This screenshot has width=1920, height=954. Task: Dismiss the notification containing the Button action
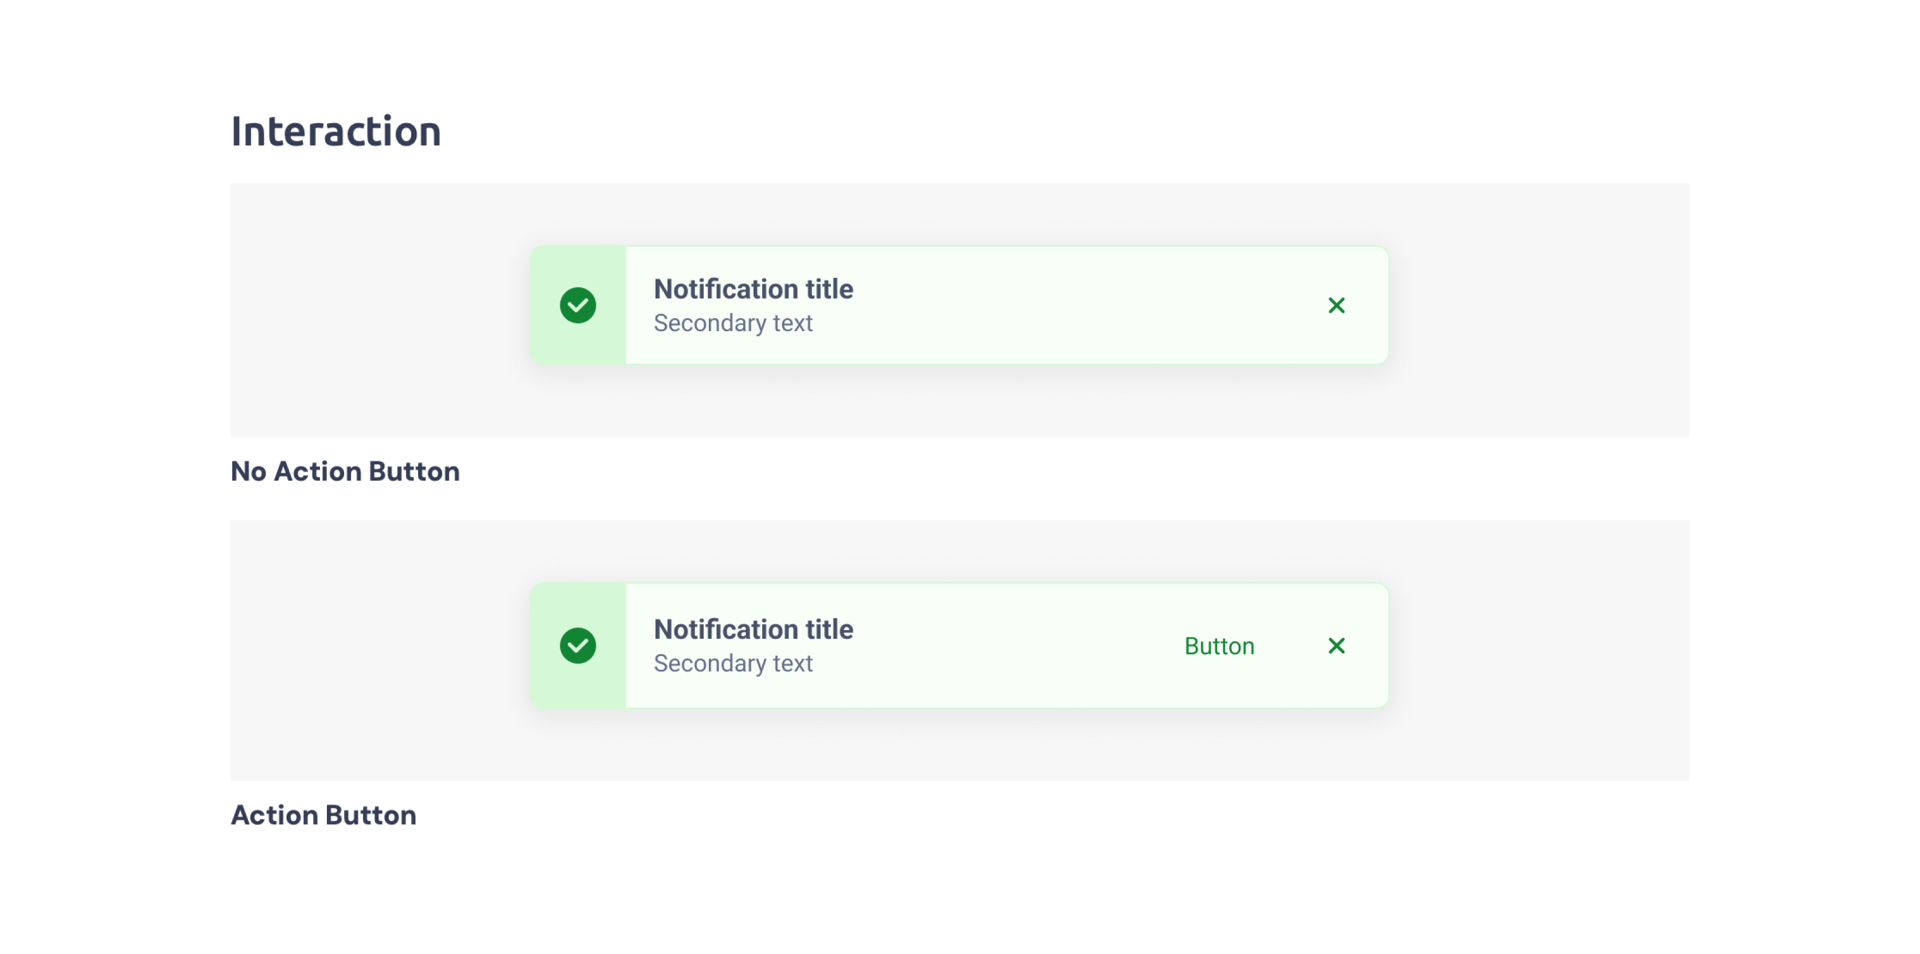click(x=1336, y=646)
